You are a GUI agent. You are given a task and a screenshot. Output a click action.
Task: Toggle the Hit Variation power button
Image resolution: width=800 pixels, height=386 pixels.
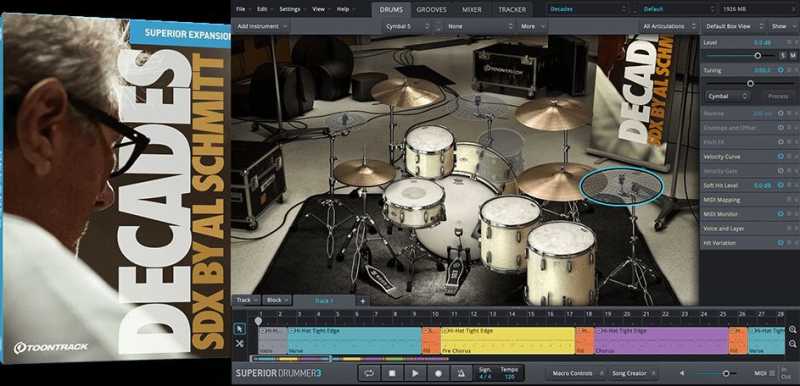[x=781, y=243]
